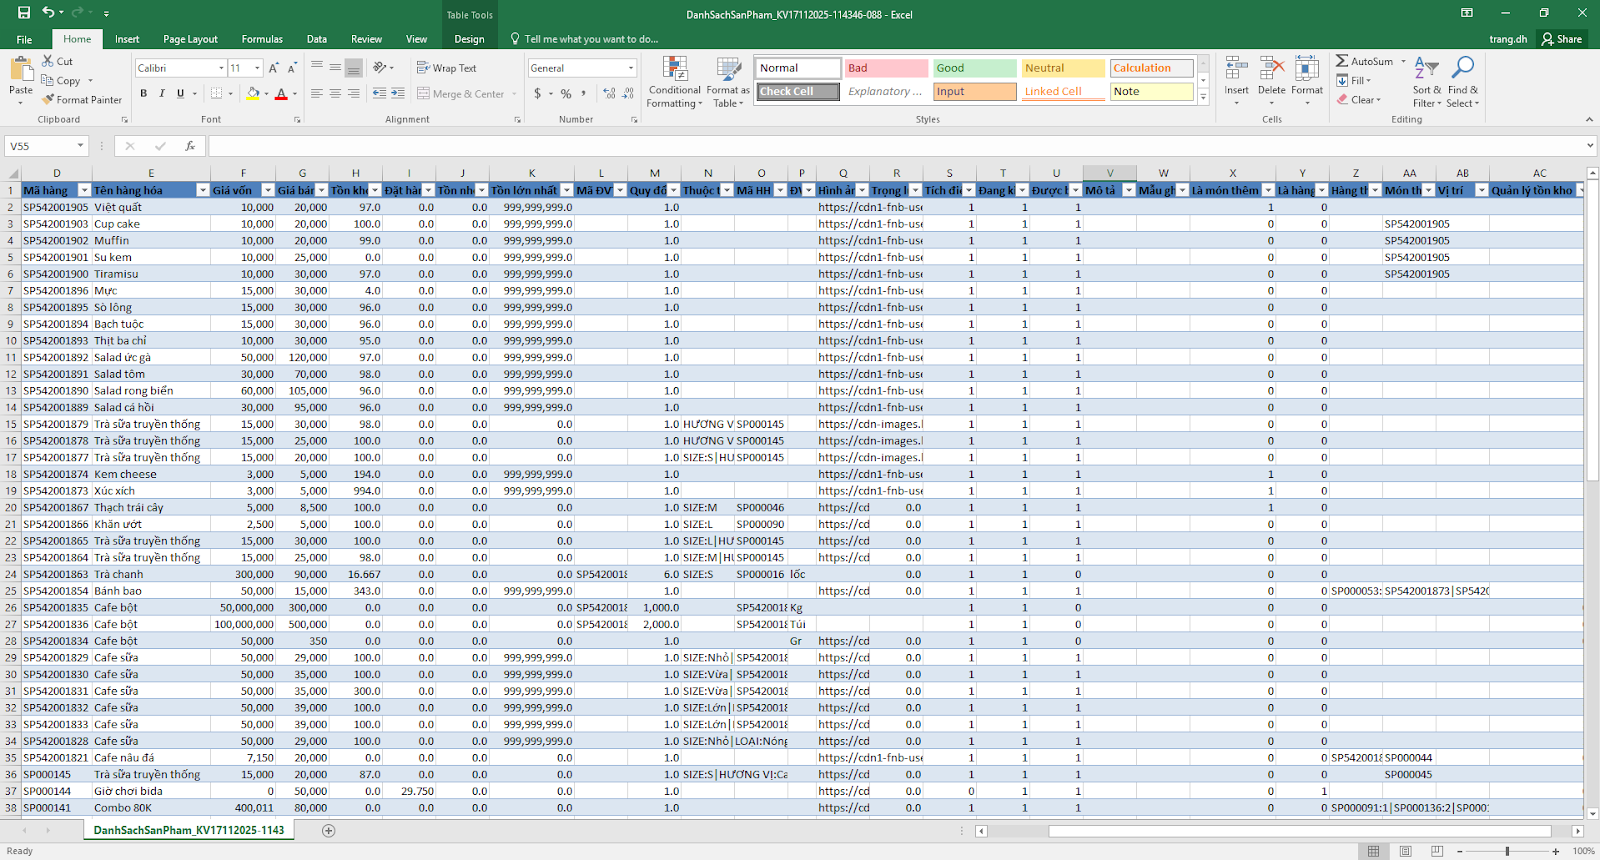Open the Sort & Filter tool
1600x860 pixels.
(1427, 69)
